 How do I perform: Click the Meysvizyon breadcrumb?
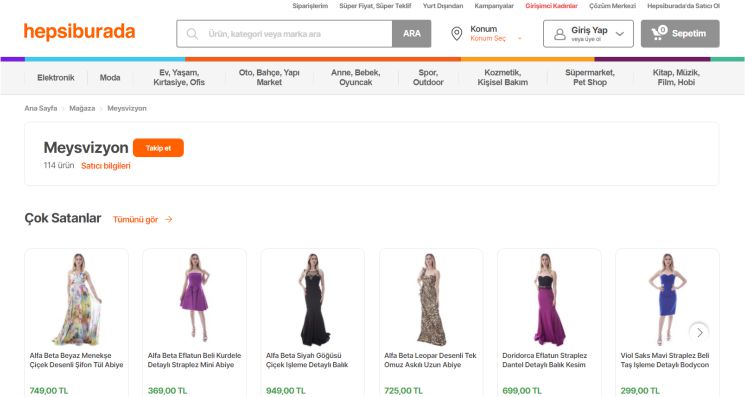tap(127, 108)
